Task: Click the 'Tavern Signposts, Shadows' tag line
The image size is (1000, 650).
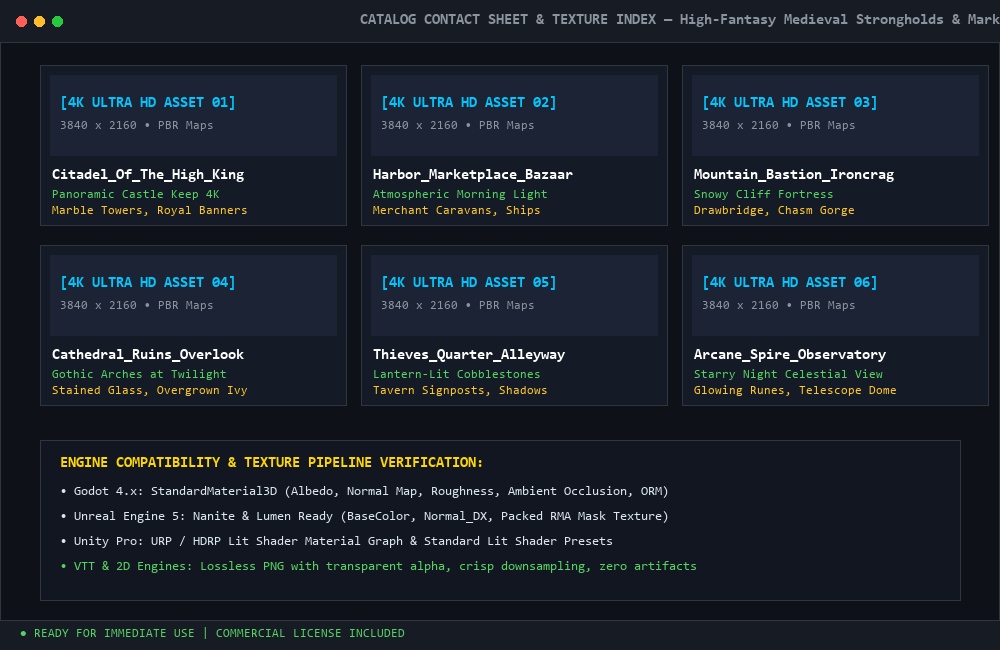Action: point(460,390)
